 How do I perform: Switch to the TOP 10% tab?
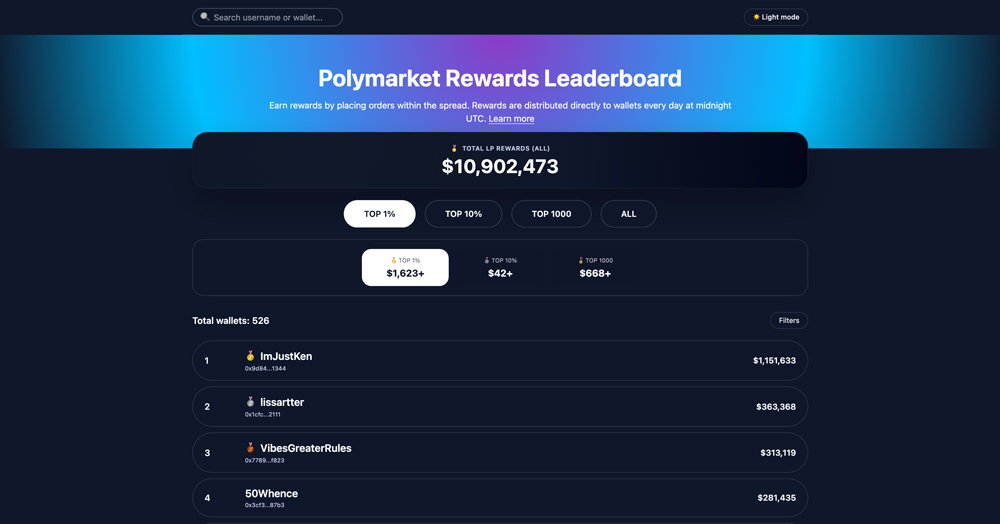464,214
